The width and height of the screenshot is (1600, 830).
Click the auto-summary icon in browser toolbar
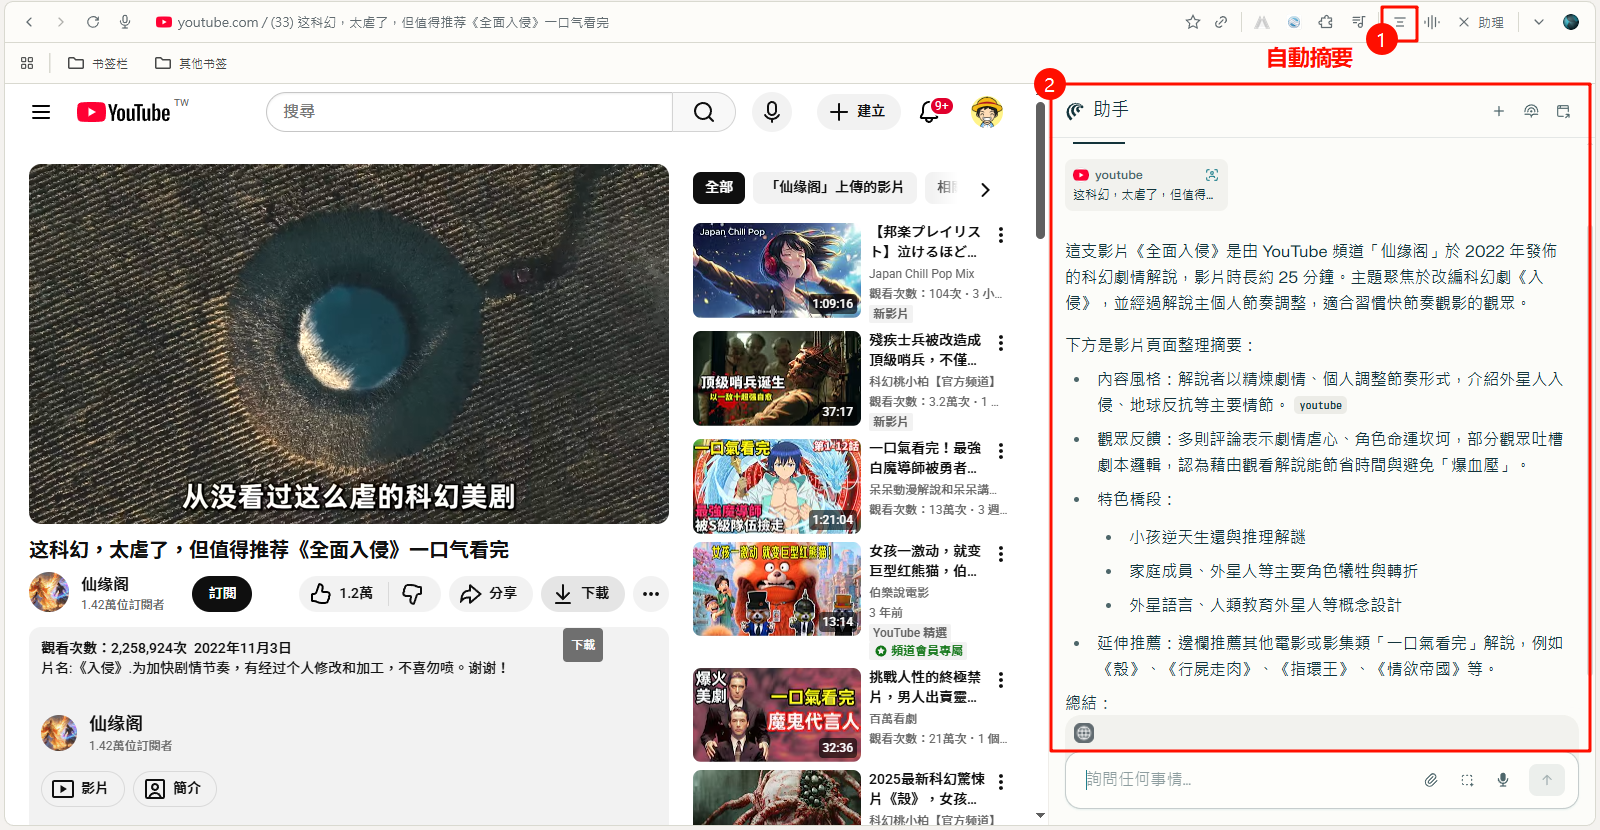(x=1399, y=22)
